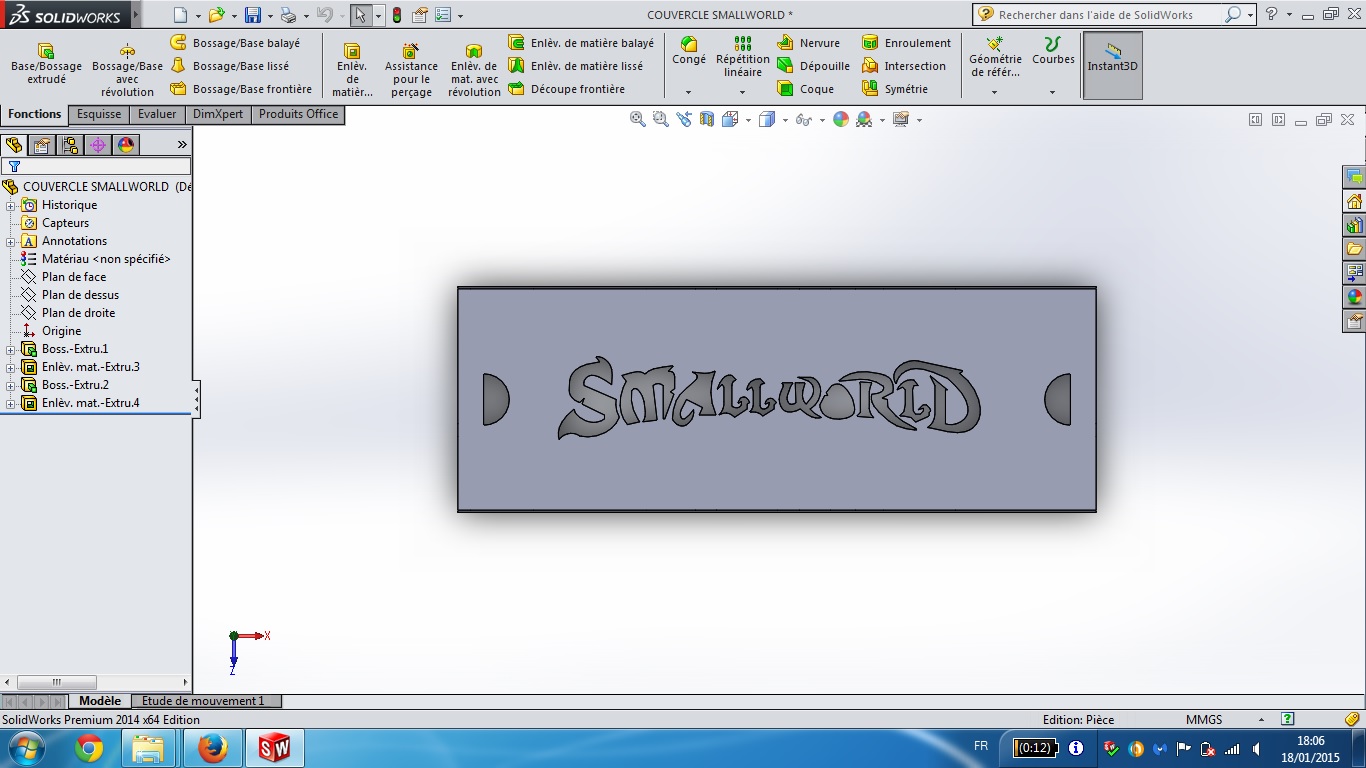Toggle Instant3D mode
Image resolution: width=1366 pixels, height=768 pixels.
pyautogui.click(x=1112, y=65)
